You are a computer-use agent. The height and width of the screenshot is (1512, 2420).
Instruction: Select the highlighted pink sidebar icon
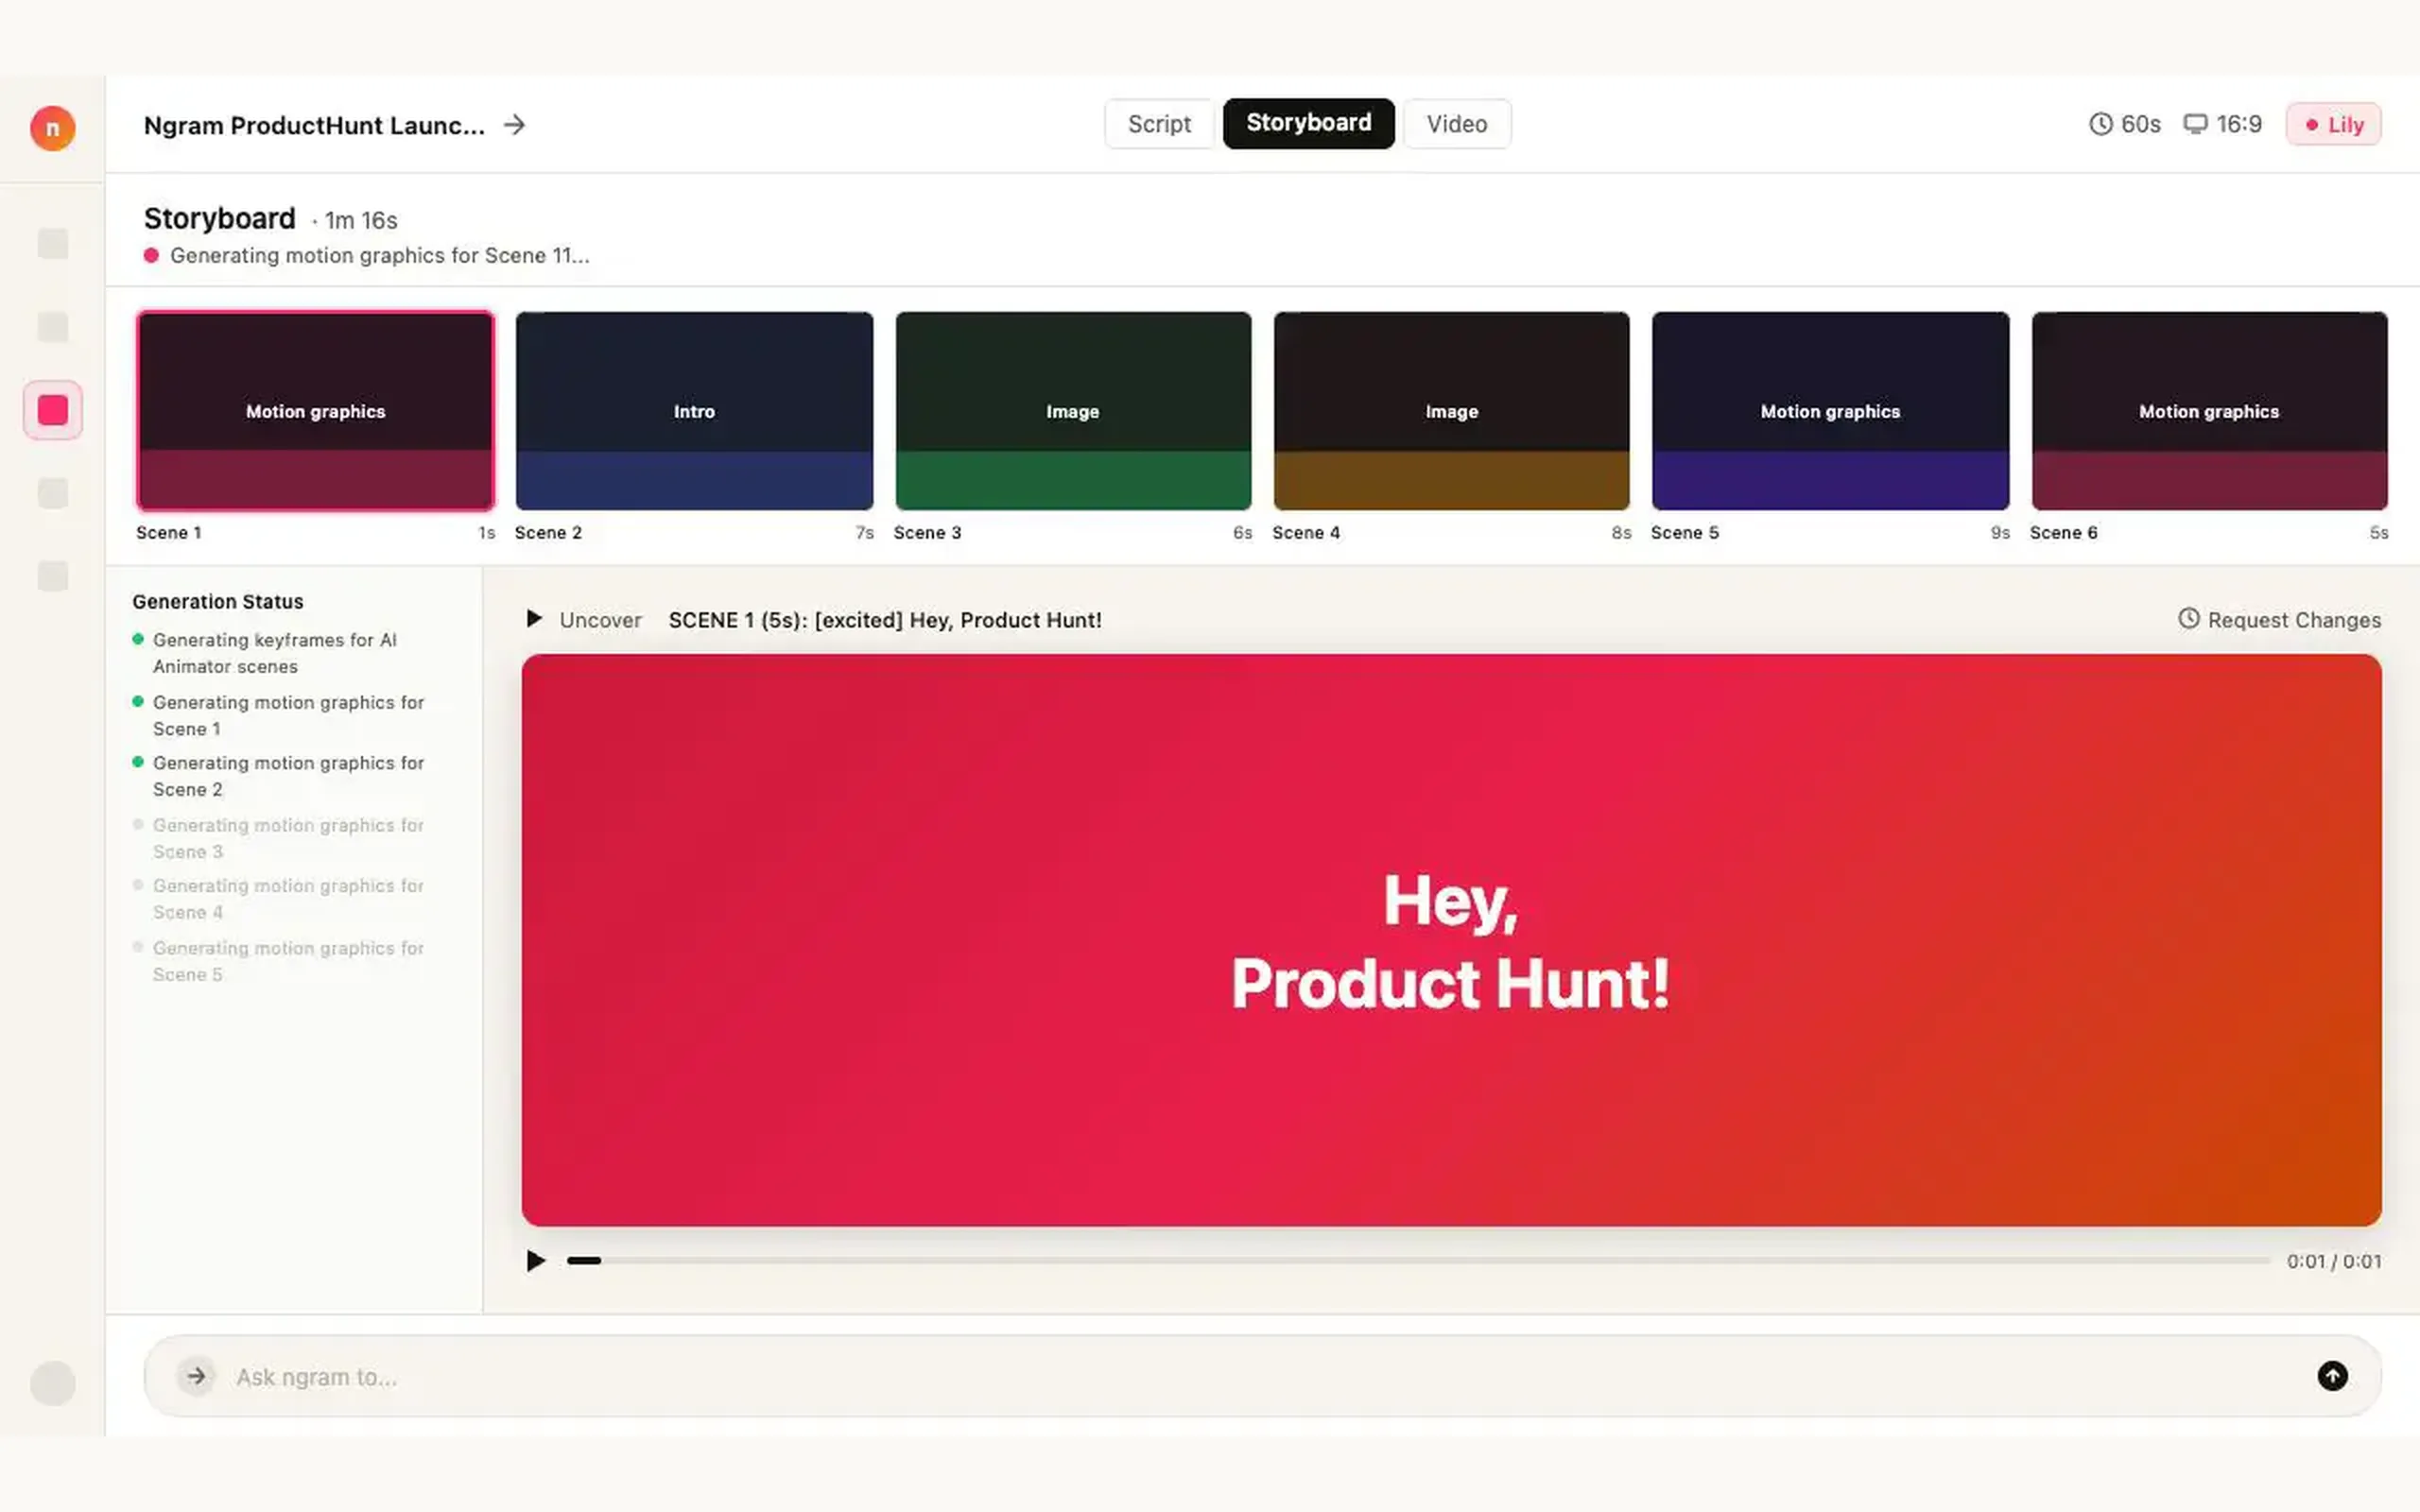click(53, 410)
